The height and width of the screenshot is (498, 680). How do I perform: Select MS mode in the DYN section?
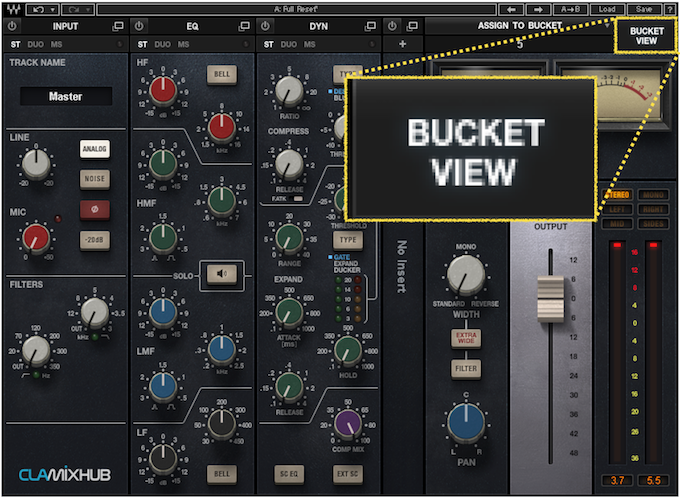309,44
